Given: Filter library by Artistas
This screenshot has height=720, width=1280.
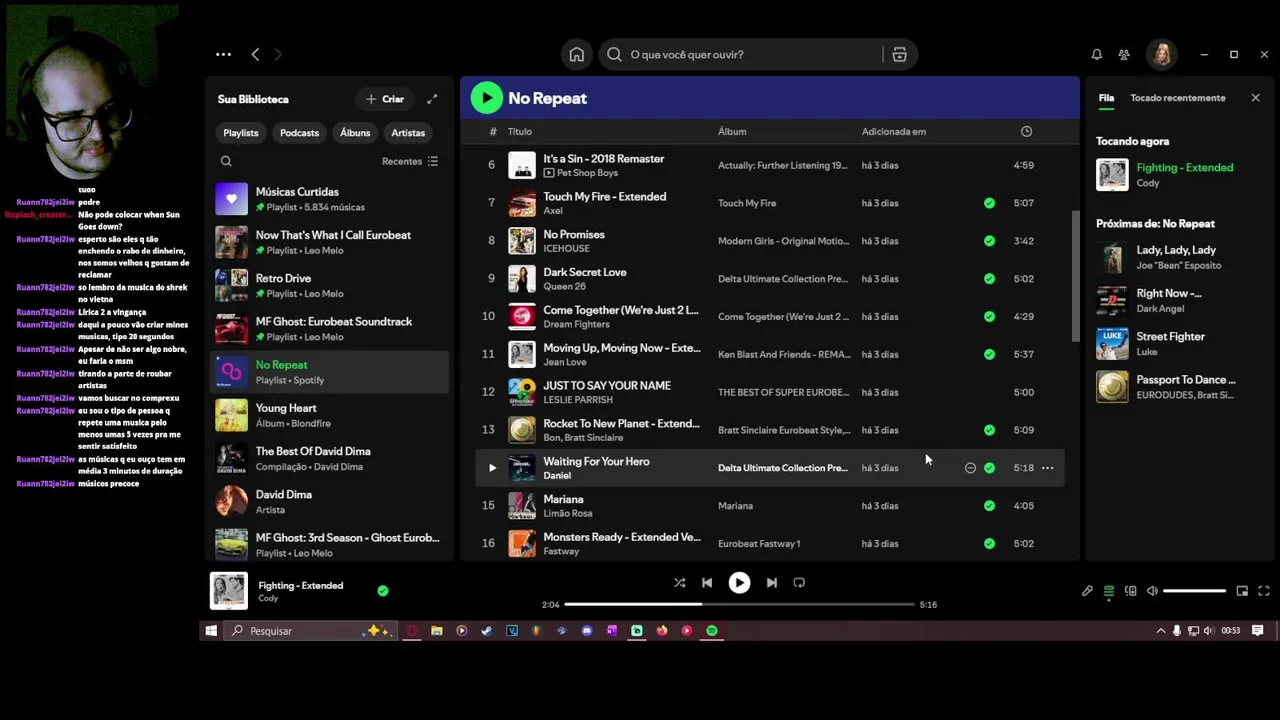Looking at the screenshot, I should [x=408, y=133].
